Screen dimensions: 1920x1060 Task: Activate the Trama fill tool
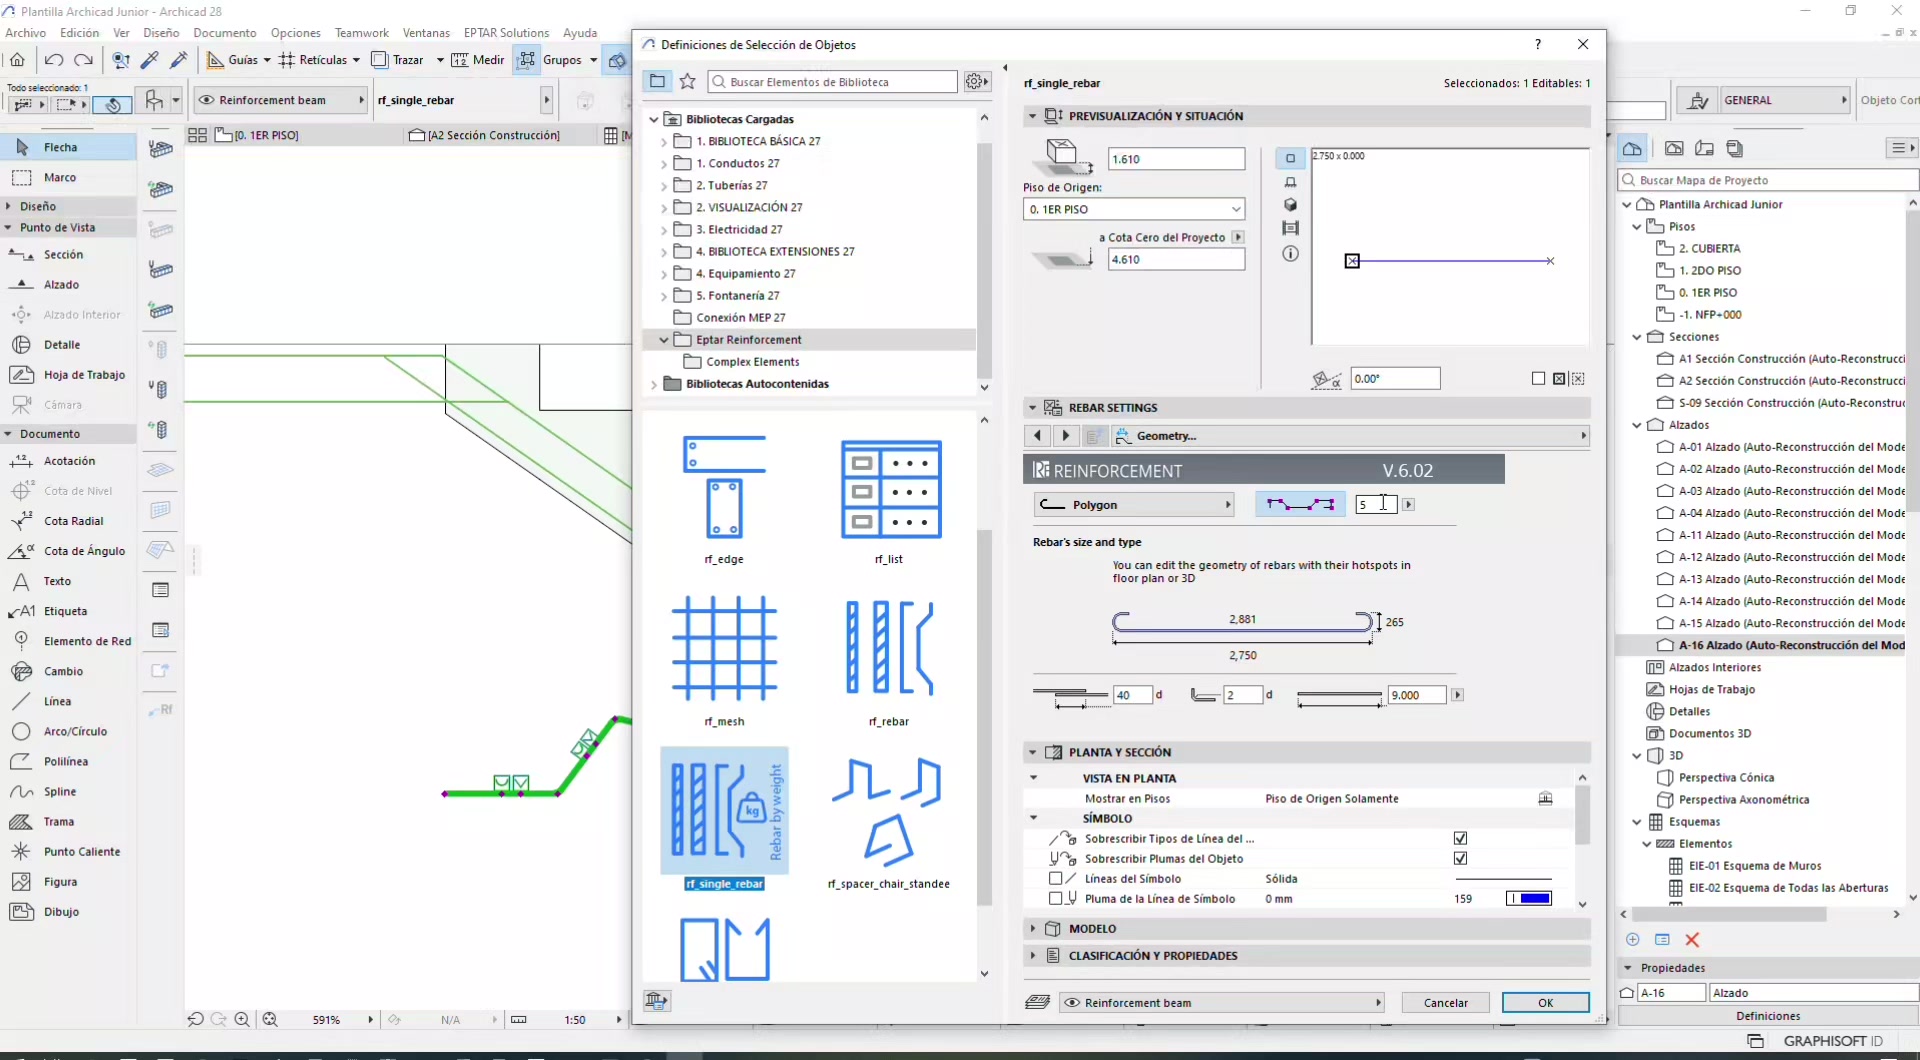68,821
